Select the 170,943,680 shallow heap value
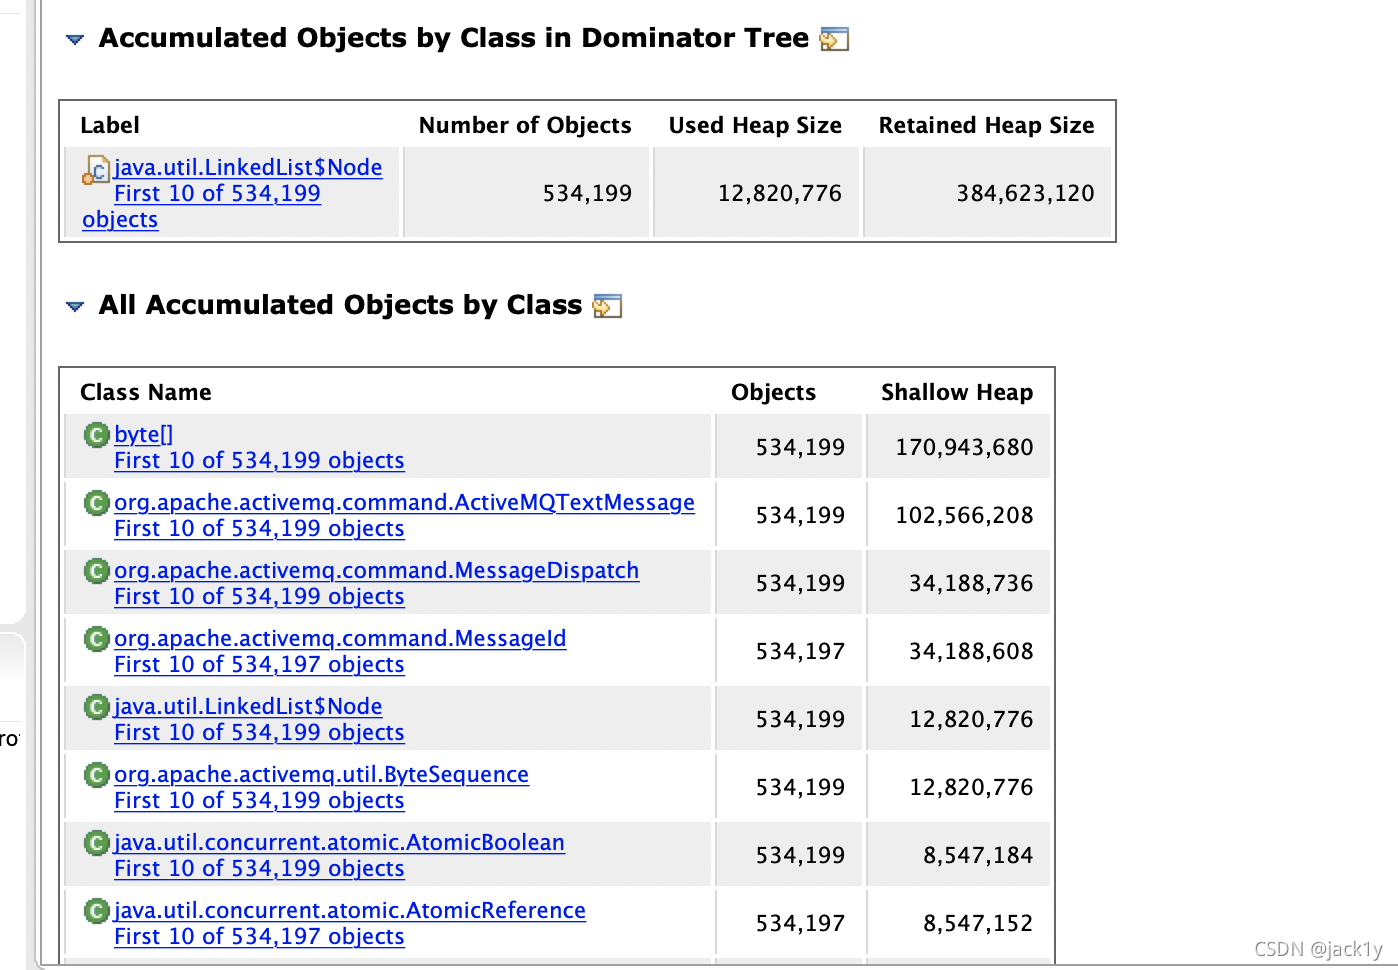Viewport: 1398px width, 970px height. tap(964, 447)
